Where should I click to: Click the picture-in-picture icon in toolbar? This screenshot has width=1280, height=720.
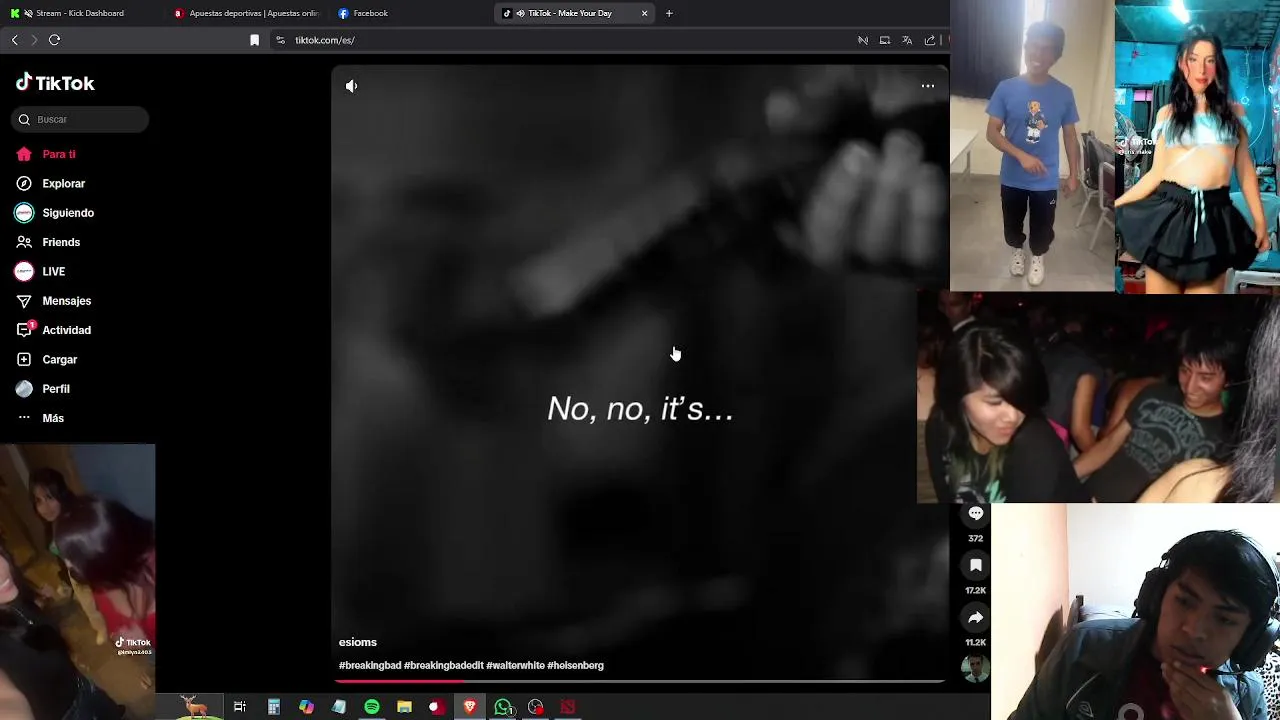click(x=885, y=40)
